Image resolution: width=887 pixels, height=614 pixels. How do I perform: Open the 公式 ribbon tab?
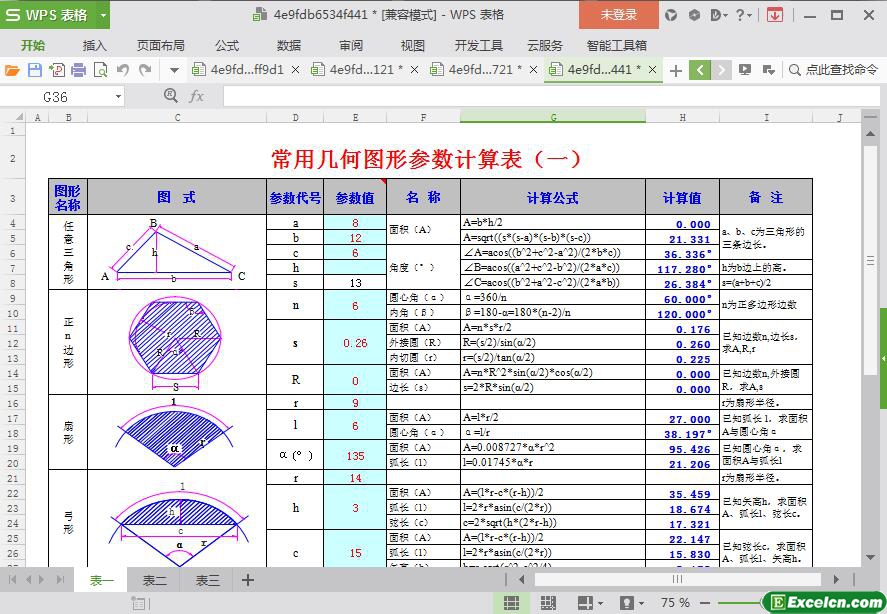[x=227, y=45]
